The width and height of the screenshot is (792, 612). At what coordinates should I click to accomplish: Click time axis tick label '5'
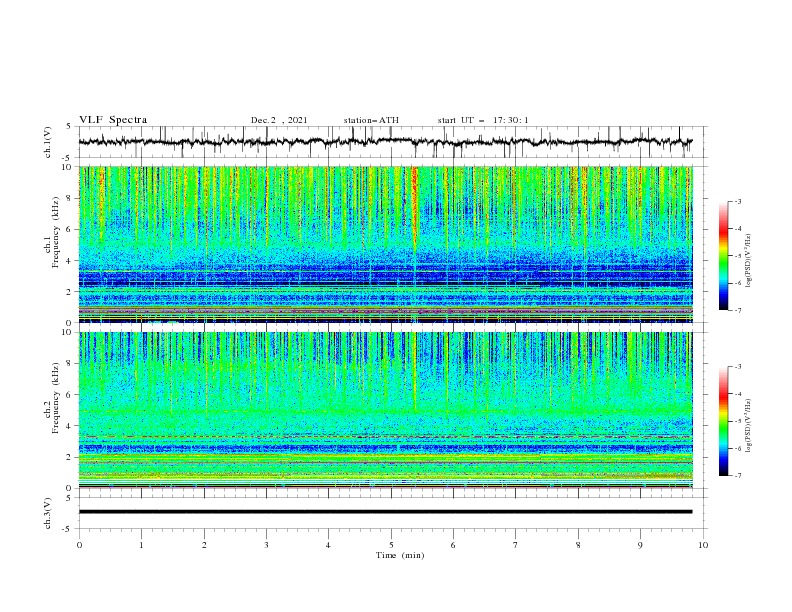[x=391, y=545]
